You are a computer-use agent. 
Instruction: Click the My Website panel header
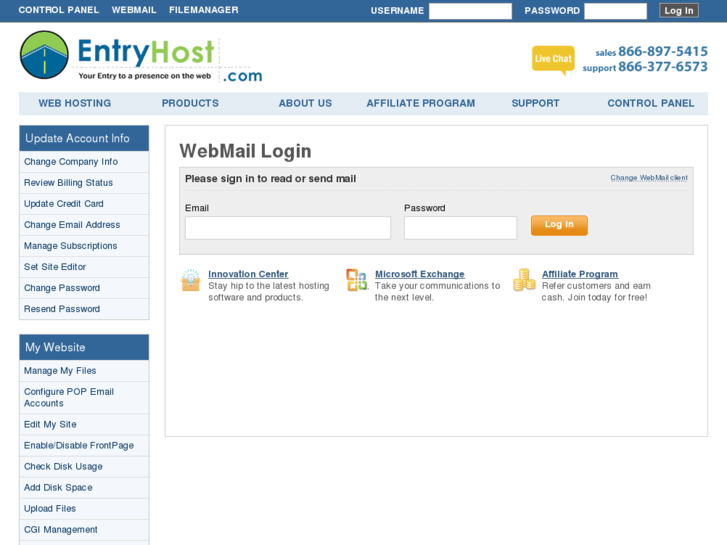tap(84, 347)
